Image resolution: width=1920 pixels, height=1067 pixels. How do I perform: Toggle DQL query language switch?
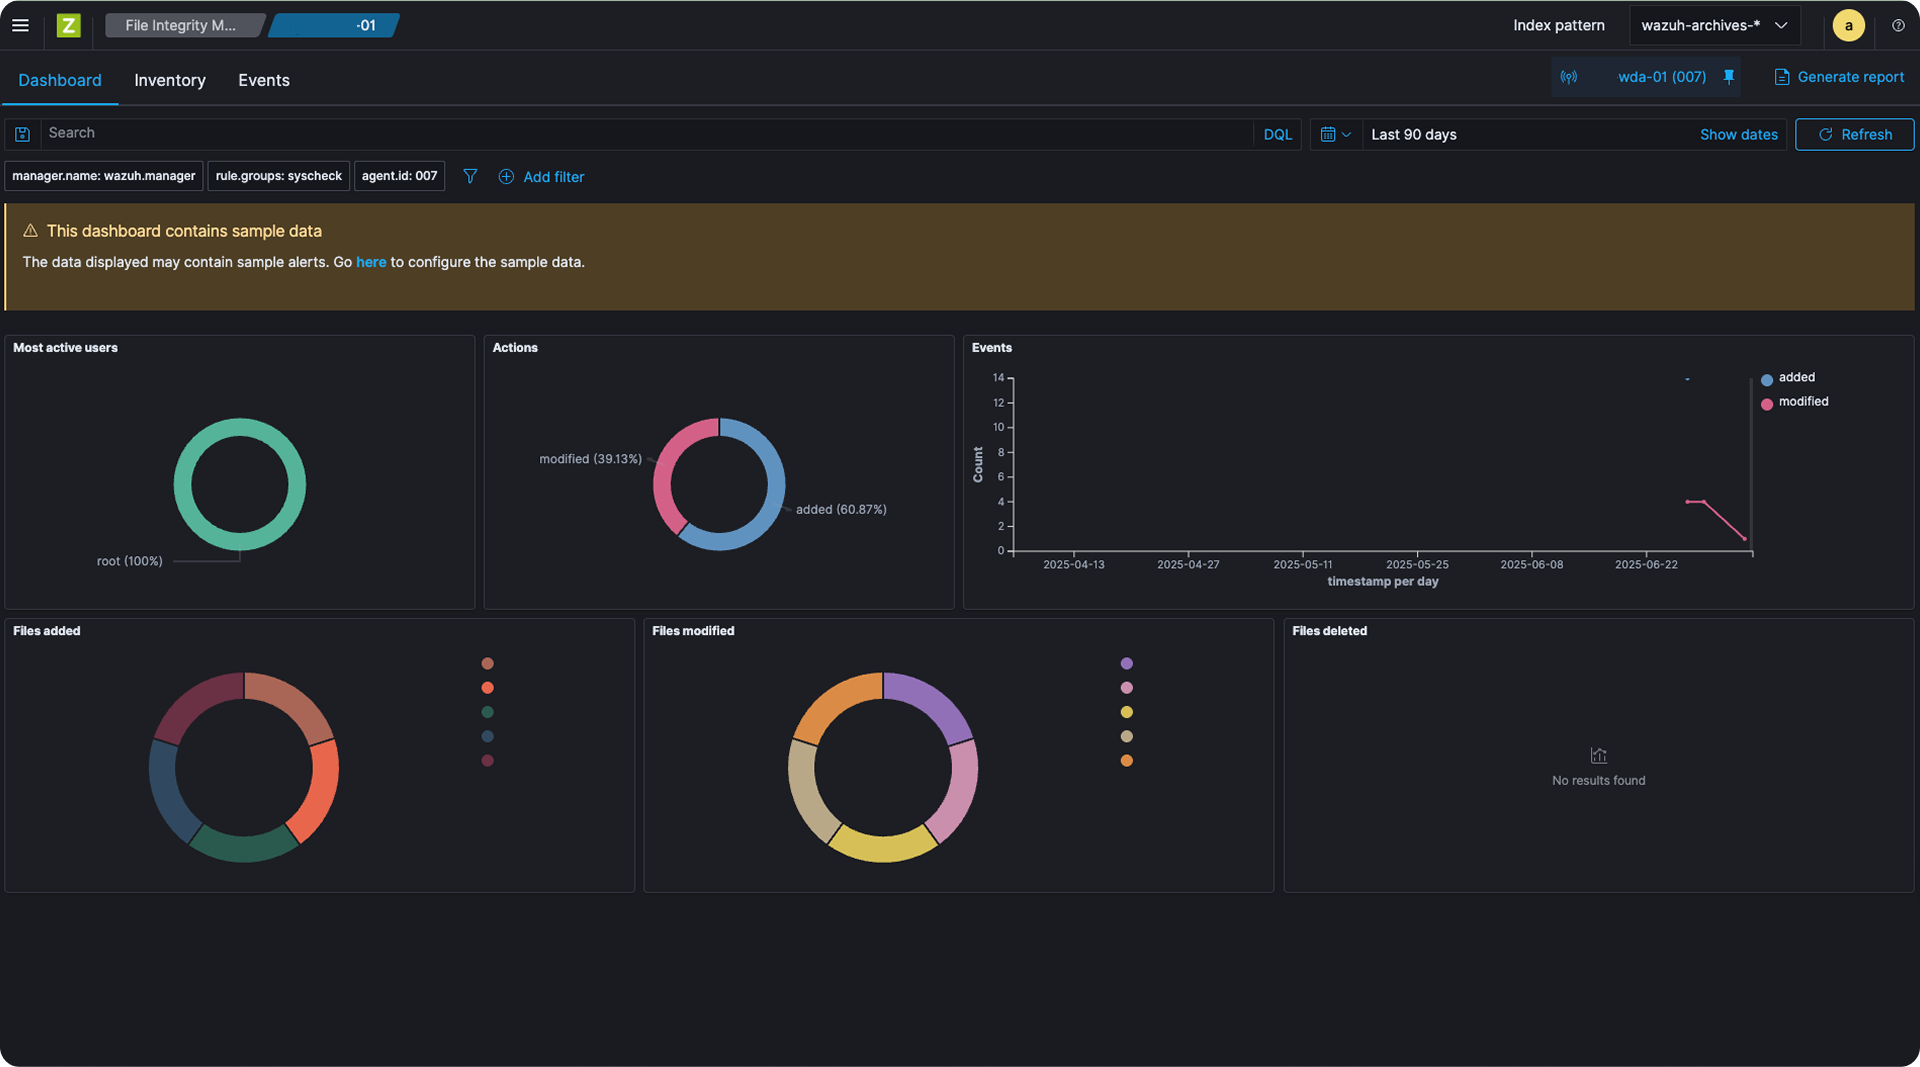1277,135
